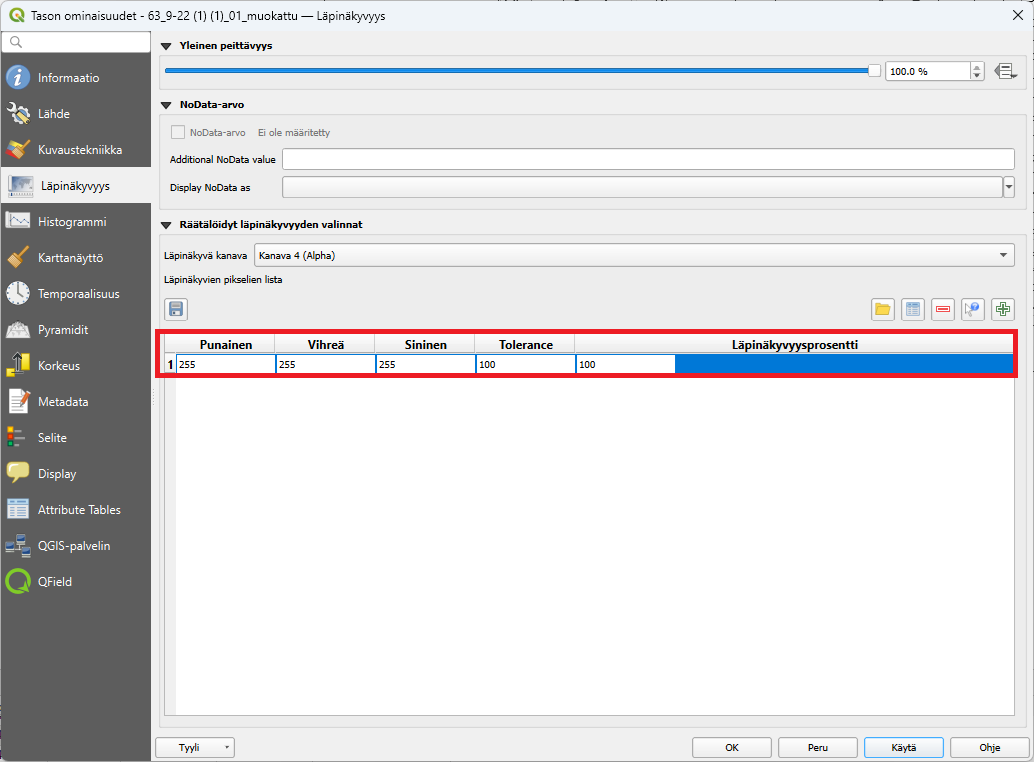Click the Selite legend icon
This screenshot has width=1034, height=762.
(x=16, y=438)
